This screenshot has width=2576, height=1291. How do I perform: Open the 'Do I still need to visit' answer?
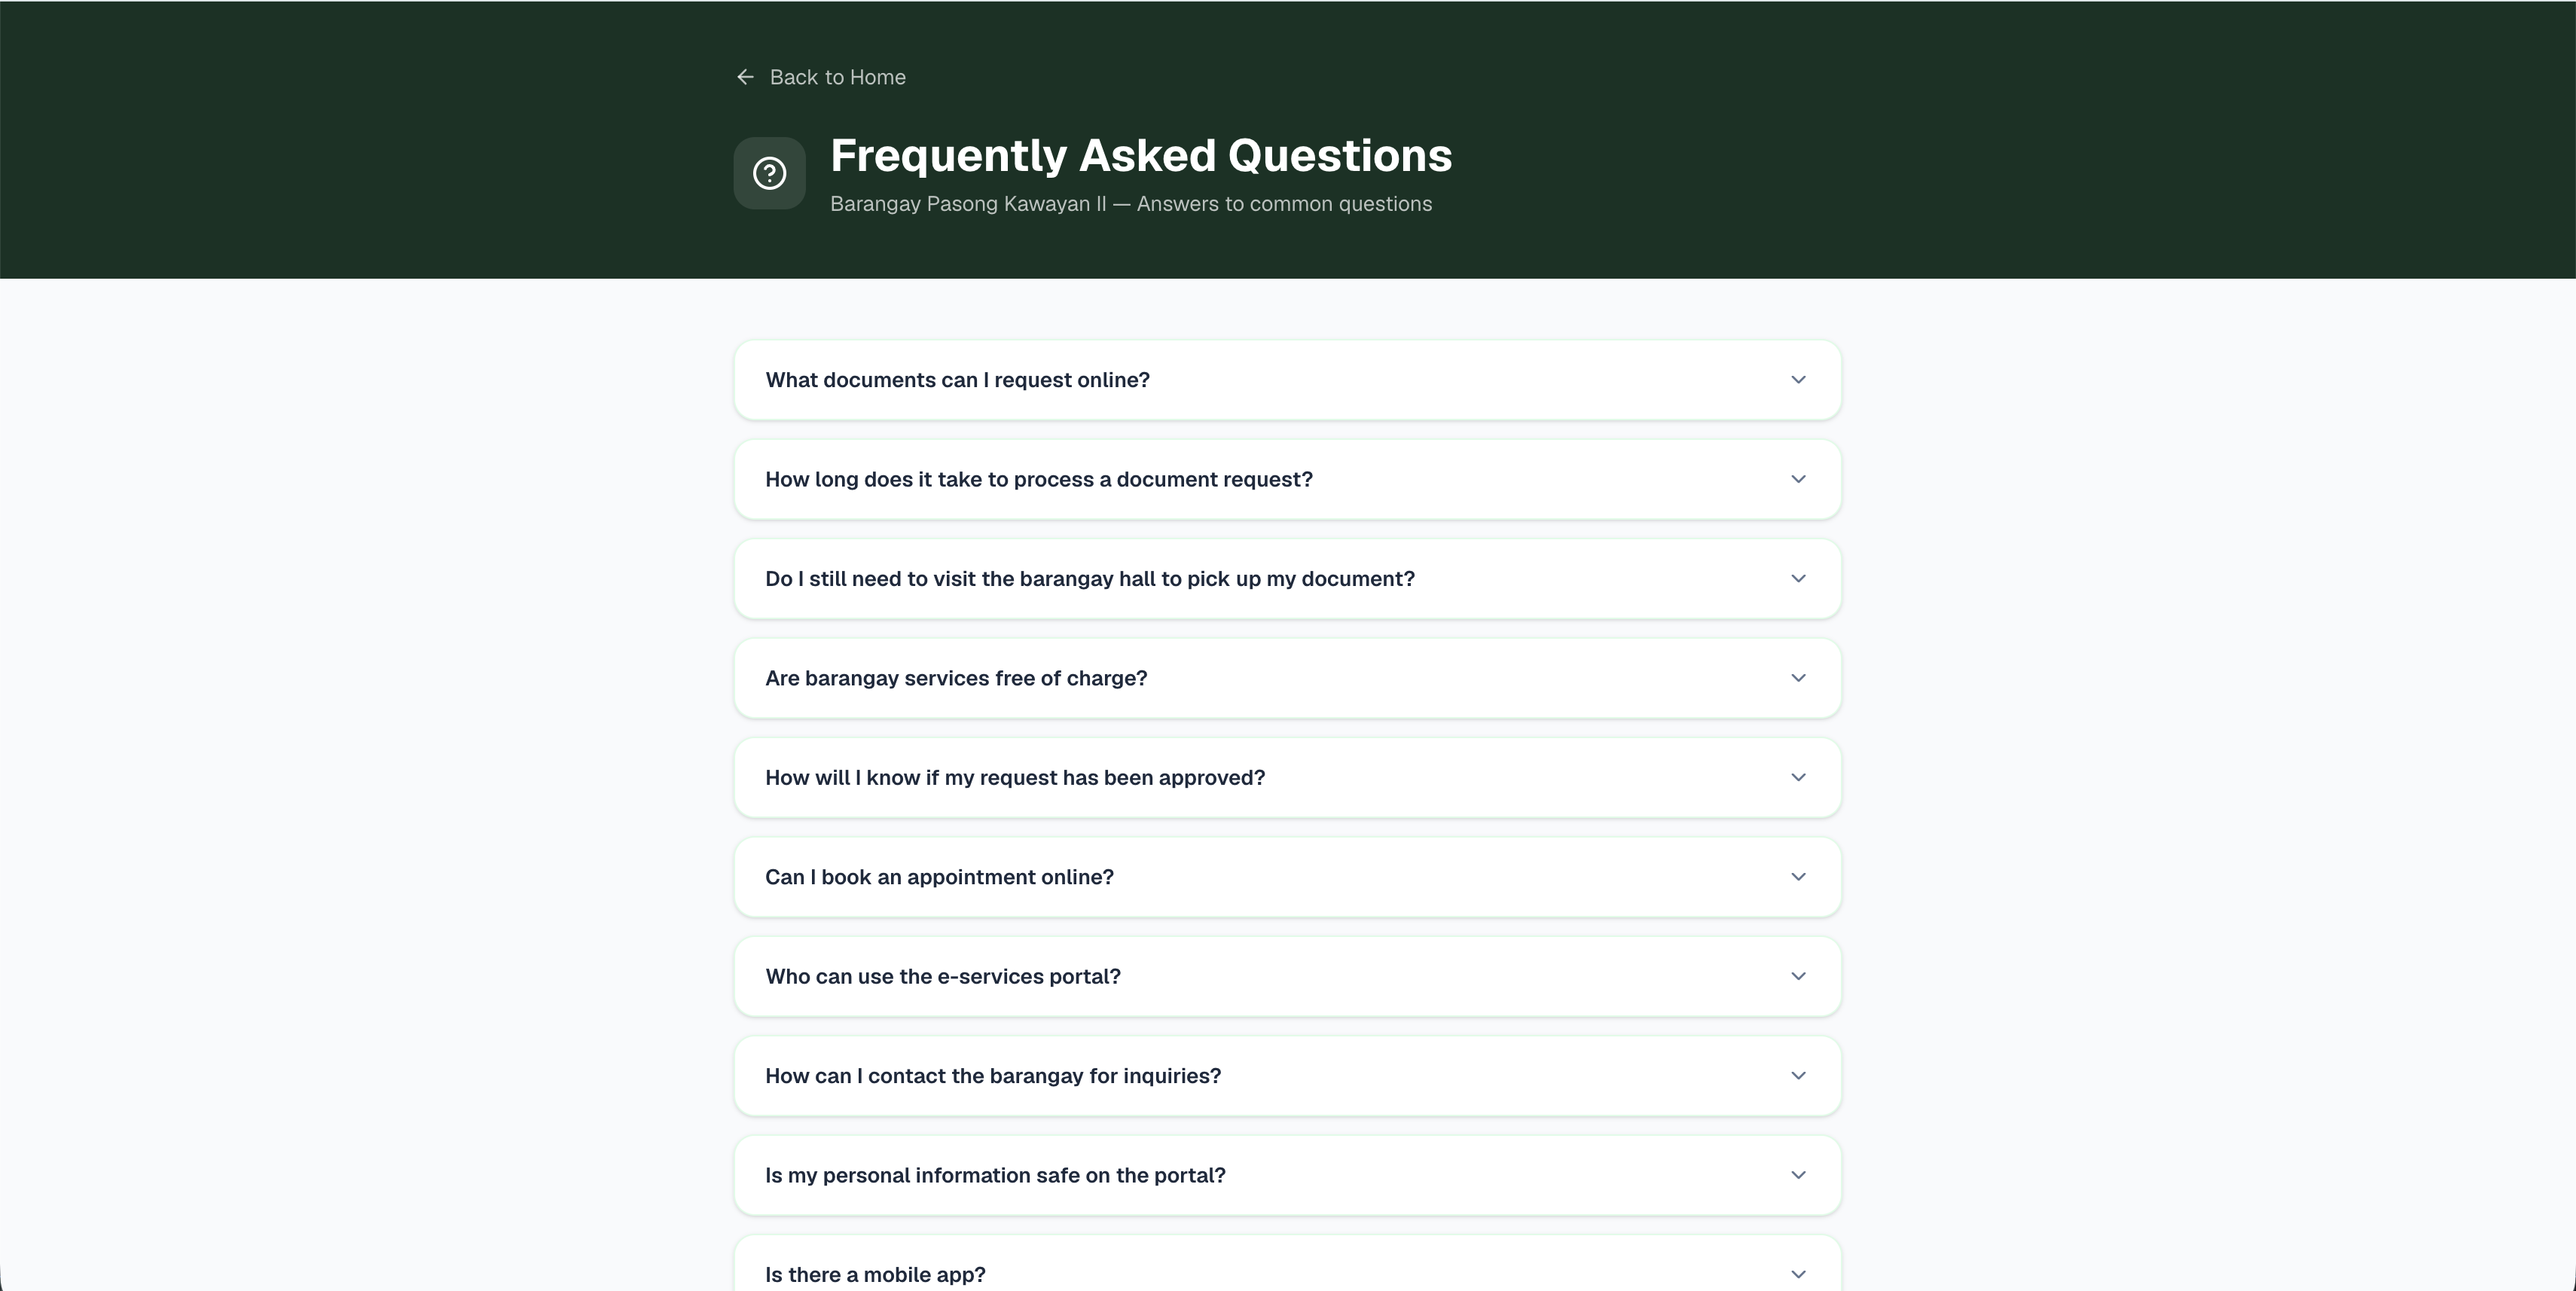pos(1287,579)
